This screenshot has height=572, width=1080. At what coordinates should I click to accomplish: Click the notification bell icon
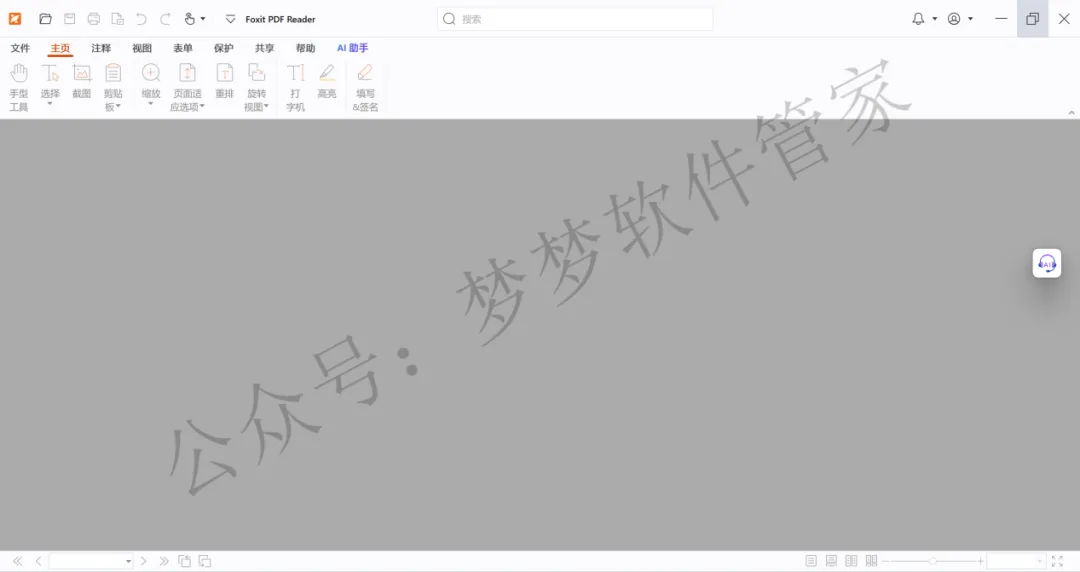click(x=918, y=19)
